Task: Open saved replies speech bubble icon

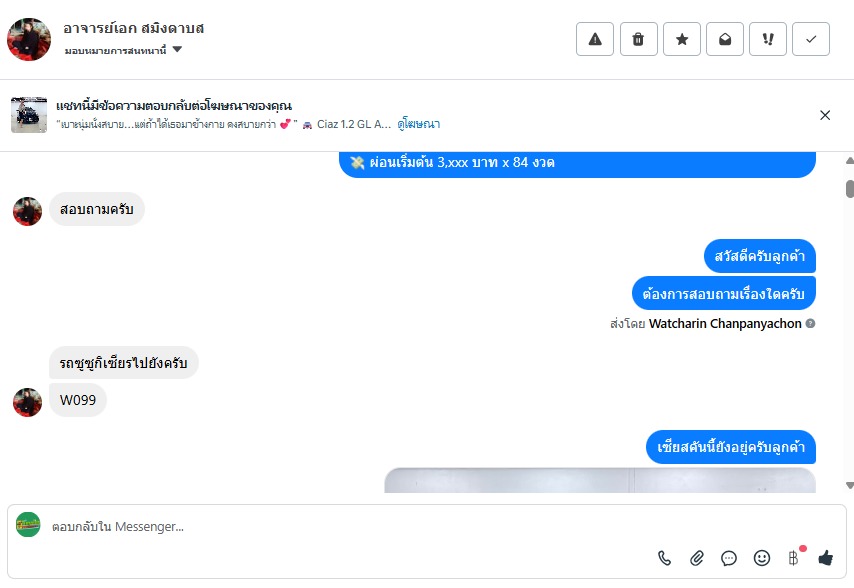Action: [x=729, y=558]
